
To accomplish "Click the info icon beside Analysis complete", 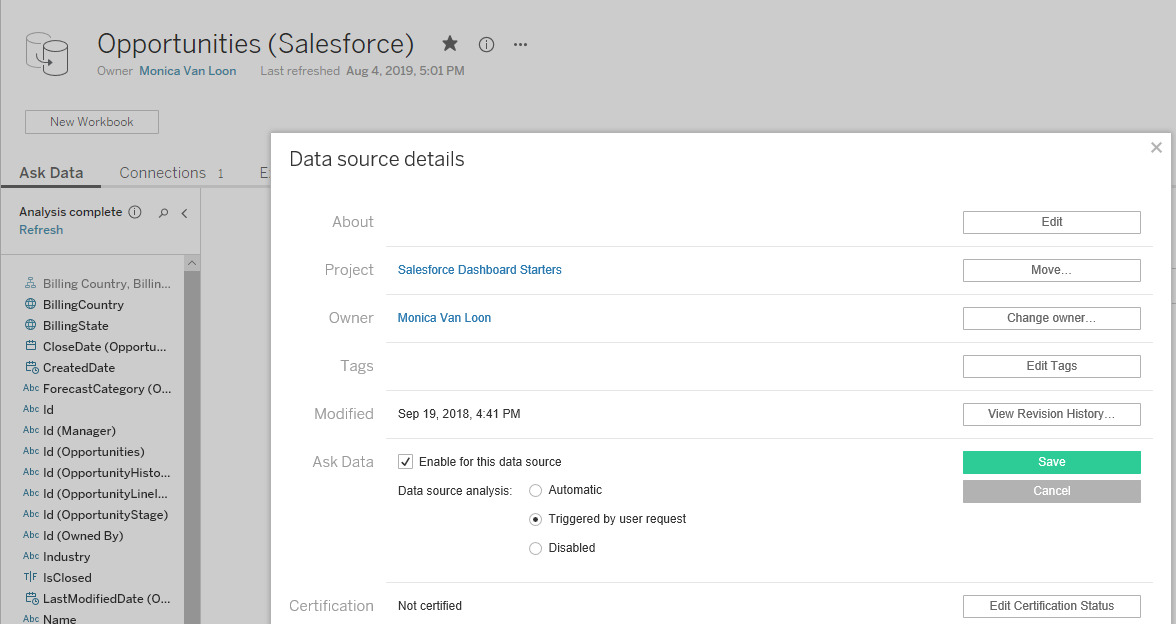I will point(135,211).
